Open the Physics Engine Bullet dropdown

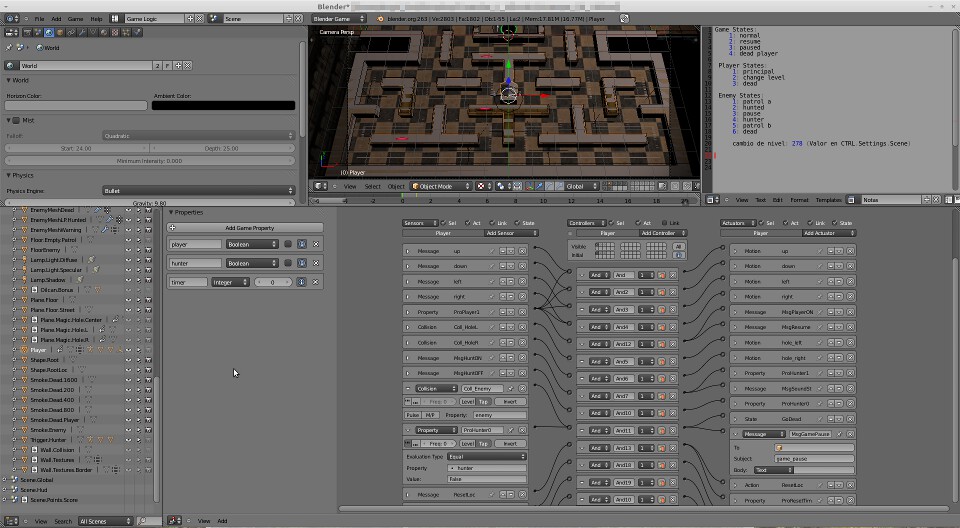pos(198,190)
